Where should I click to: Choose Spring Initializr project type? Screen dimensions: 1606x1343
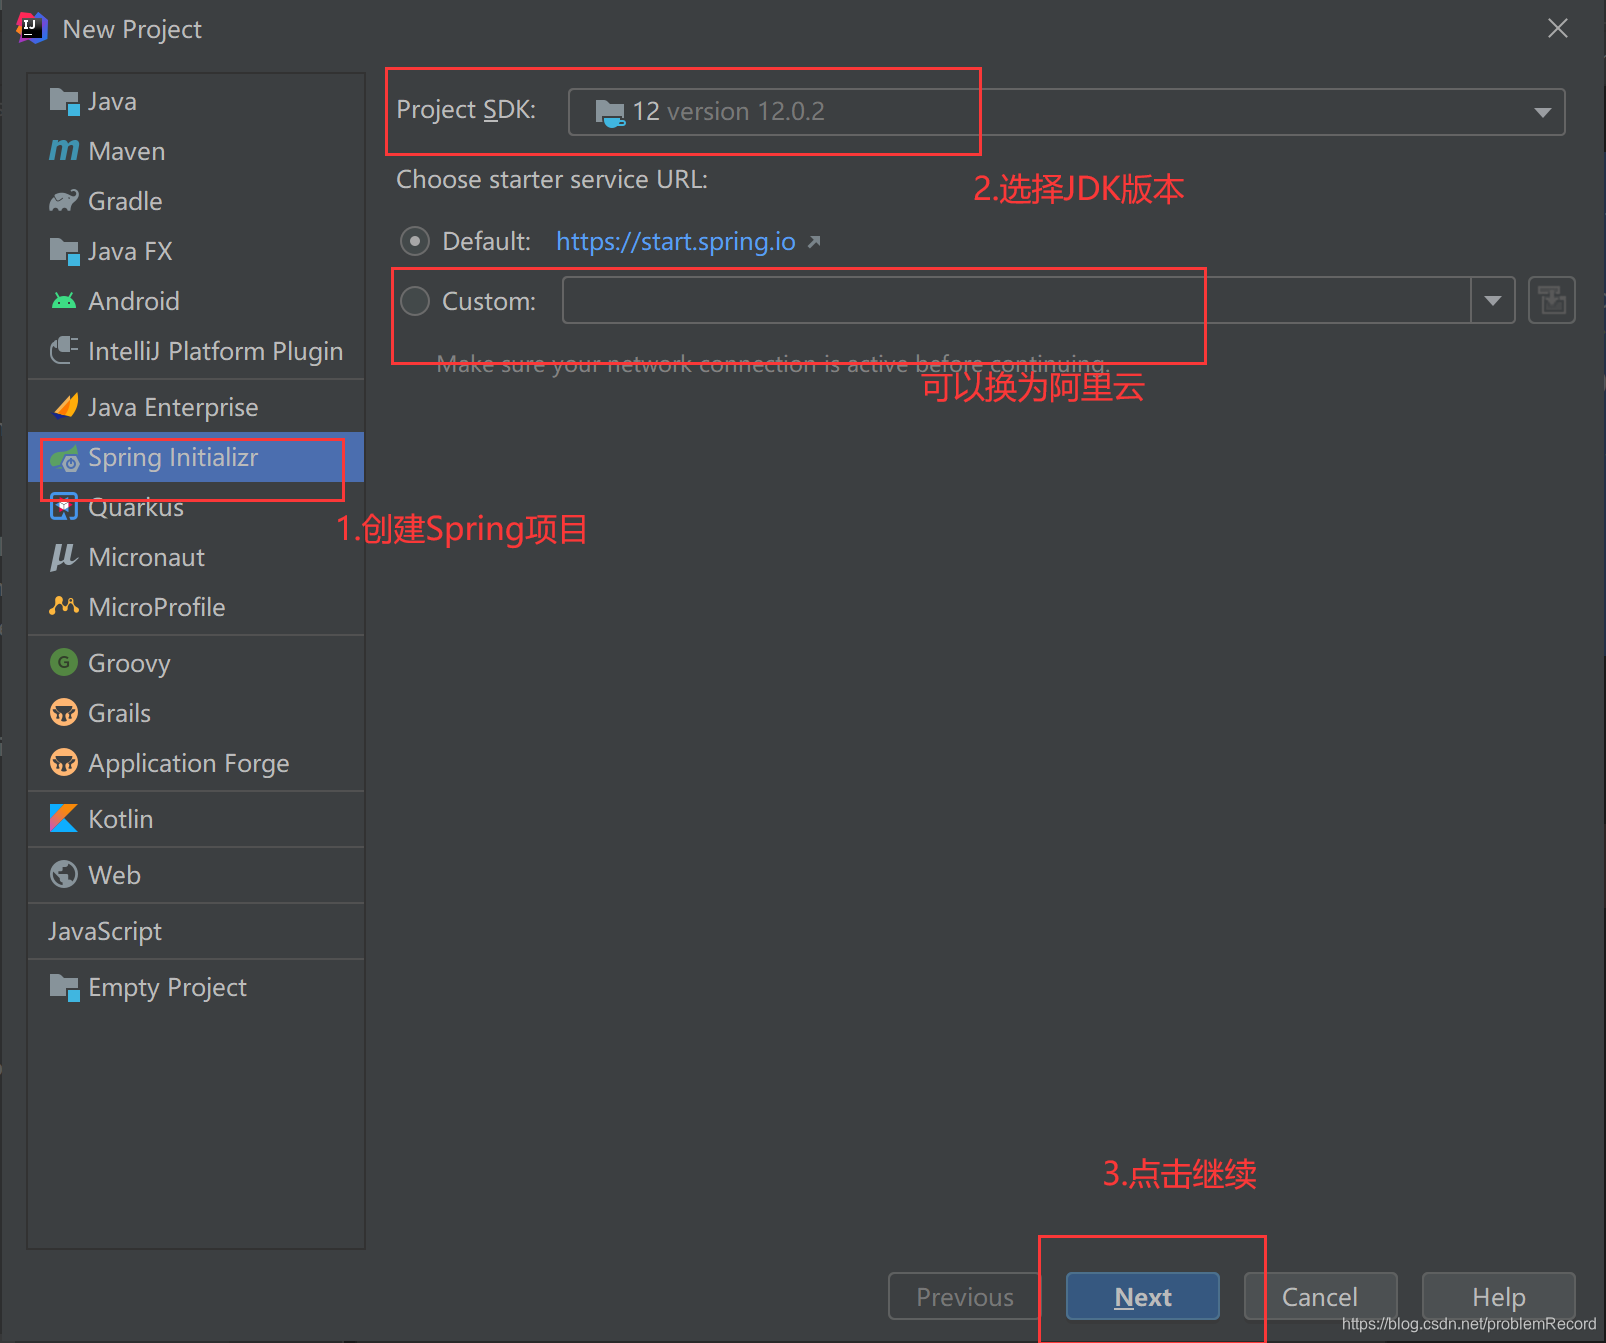click(x=196, y=457)
